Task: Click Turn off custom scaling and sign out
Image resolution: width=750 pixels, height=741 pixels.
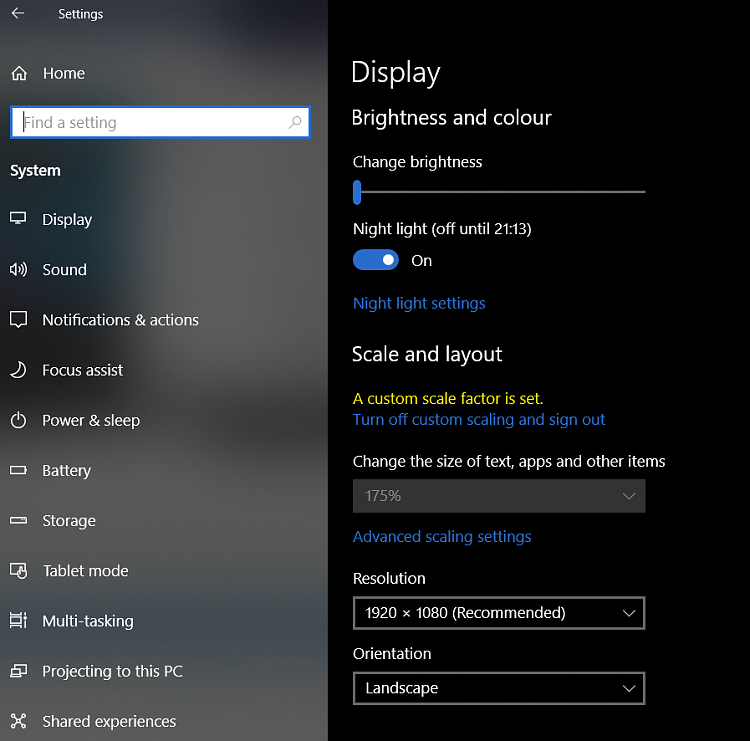Action: pos(479,420)
